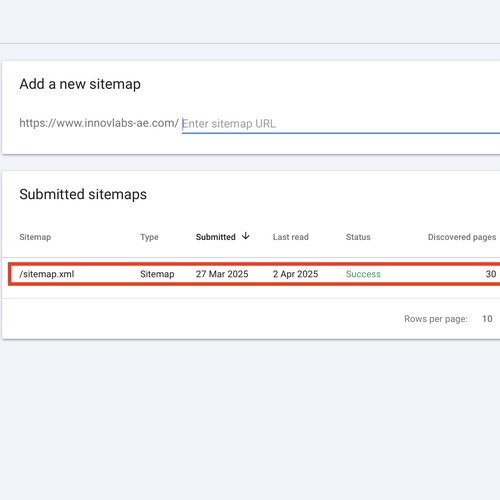Sort by the Last read column header

[291, 237]
